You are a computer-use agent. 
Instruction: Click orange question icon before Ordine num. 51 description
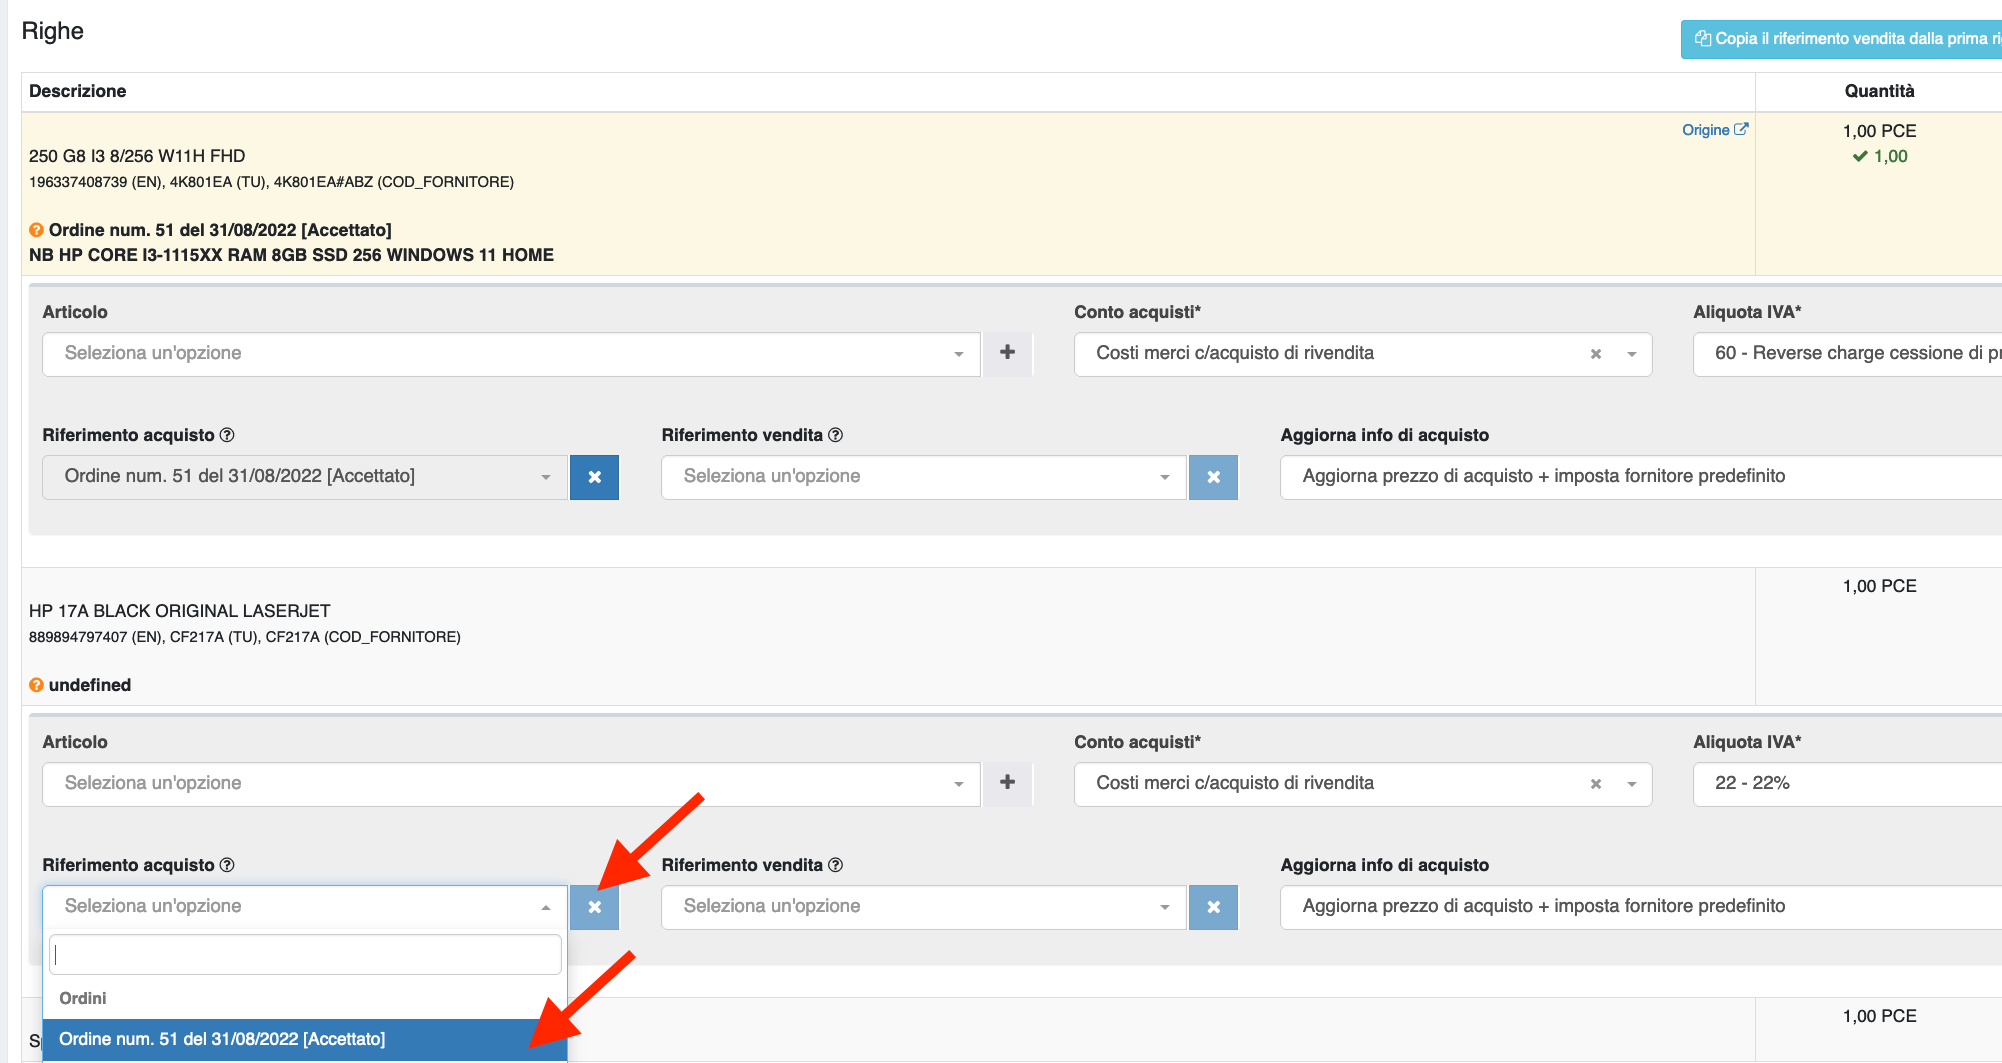[x=36, y=230]
